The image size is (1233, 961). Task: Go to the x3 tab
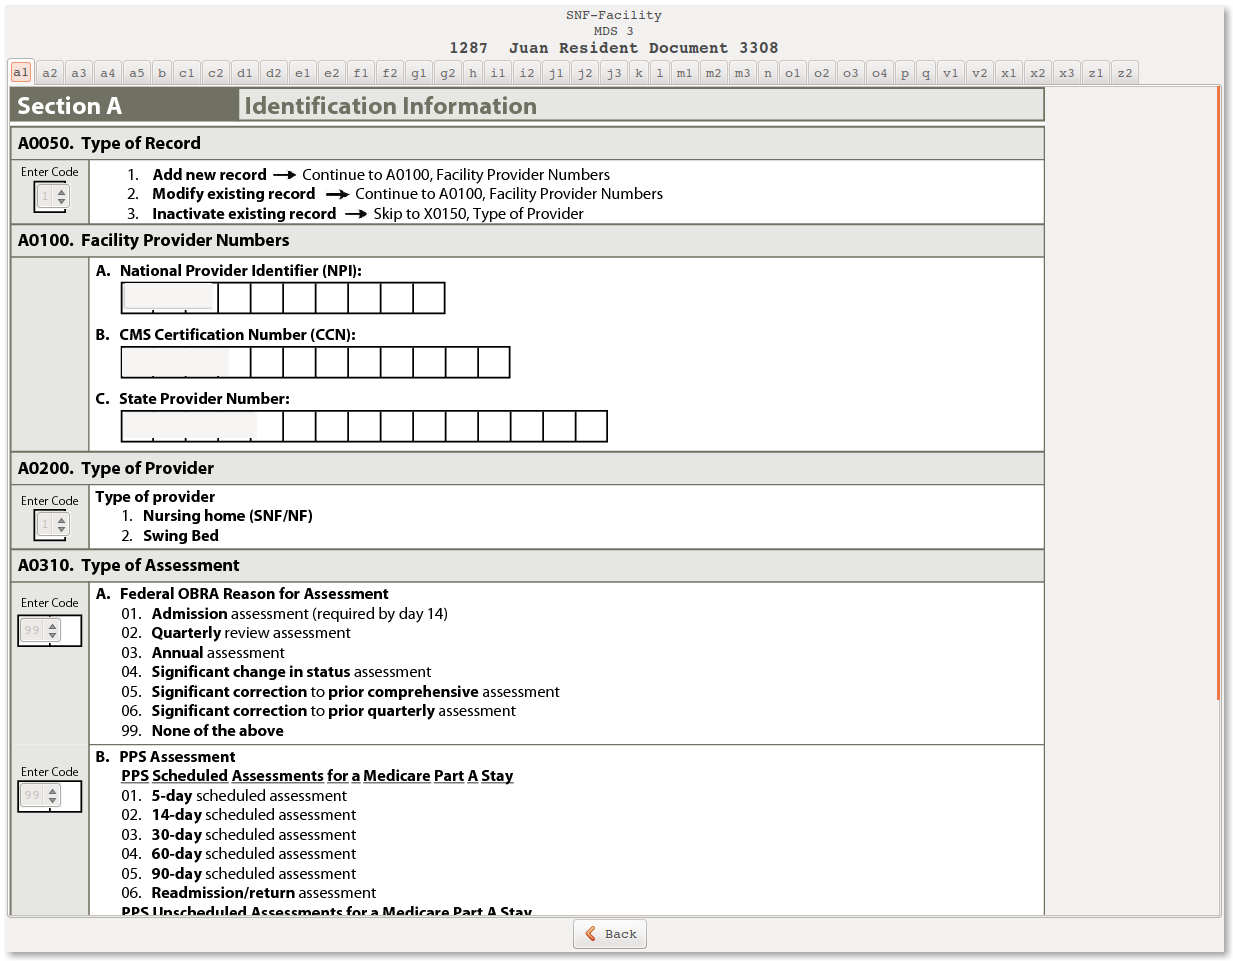1067,73
